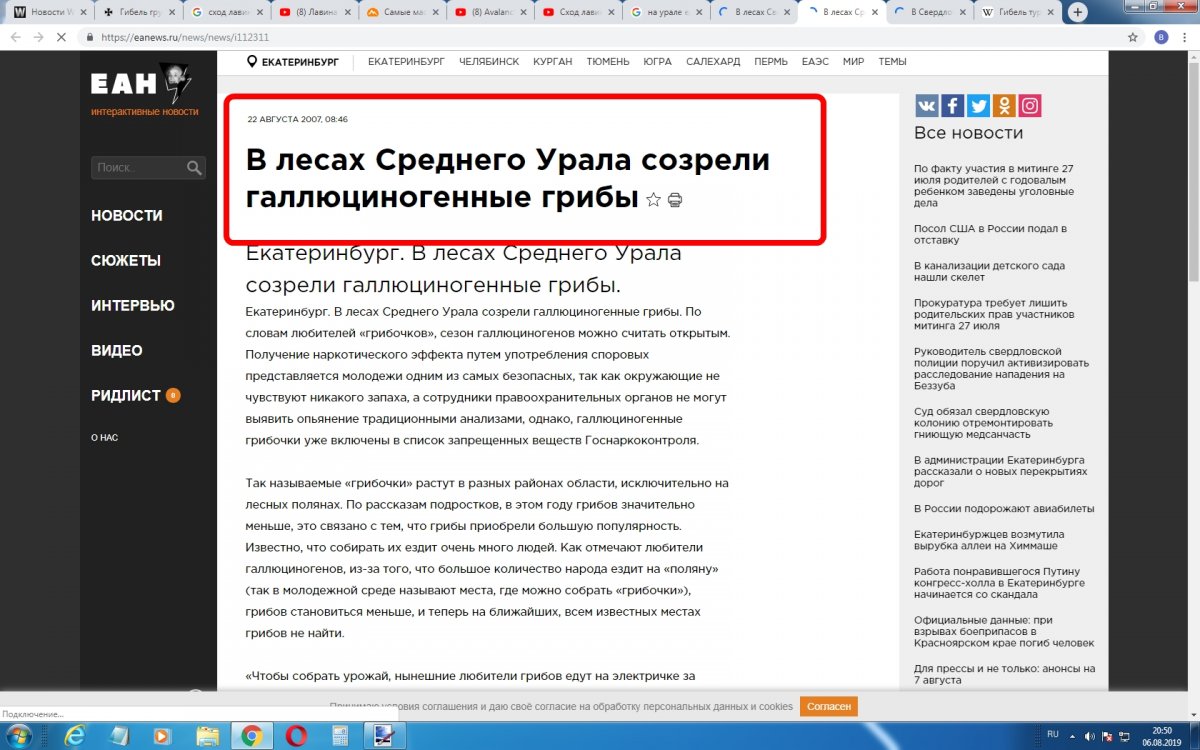The height and width of the screenshot is (750, 1200).
Task: Open the Chrome three-dot menu
Action: 1185,37
